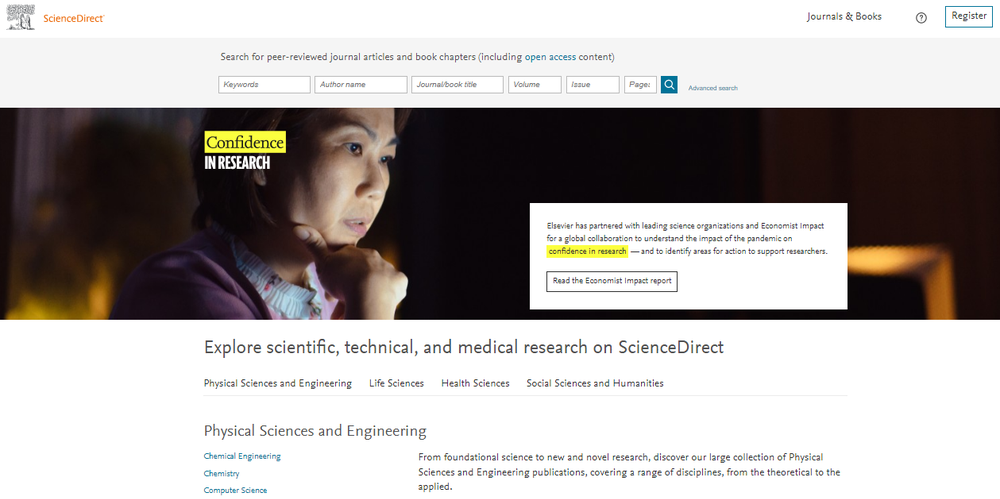Select Social Sciences and Humanities tab

point(595,384)
